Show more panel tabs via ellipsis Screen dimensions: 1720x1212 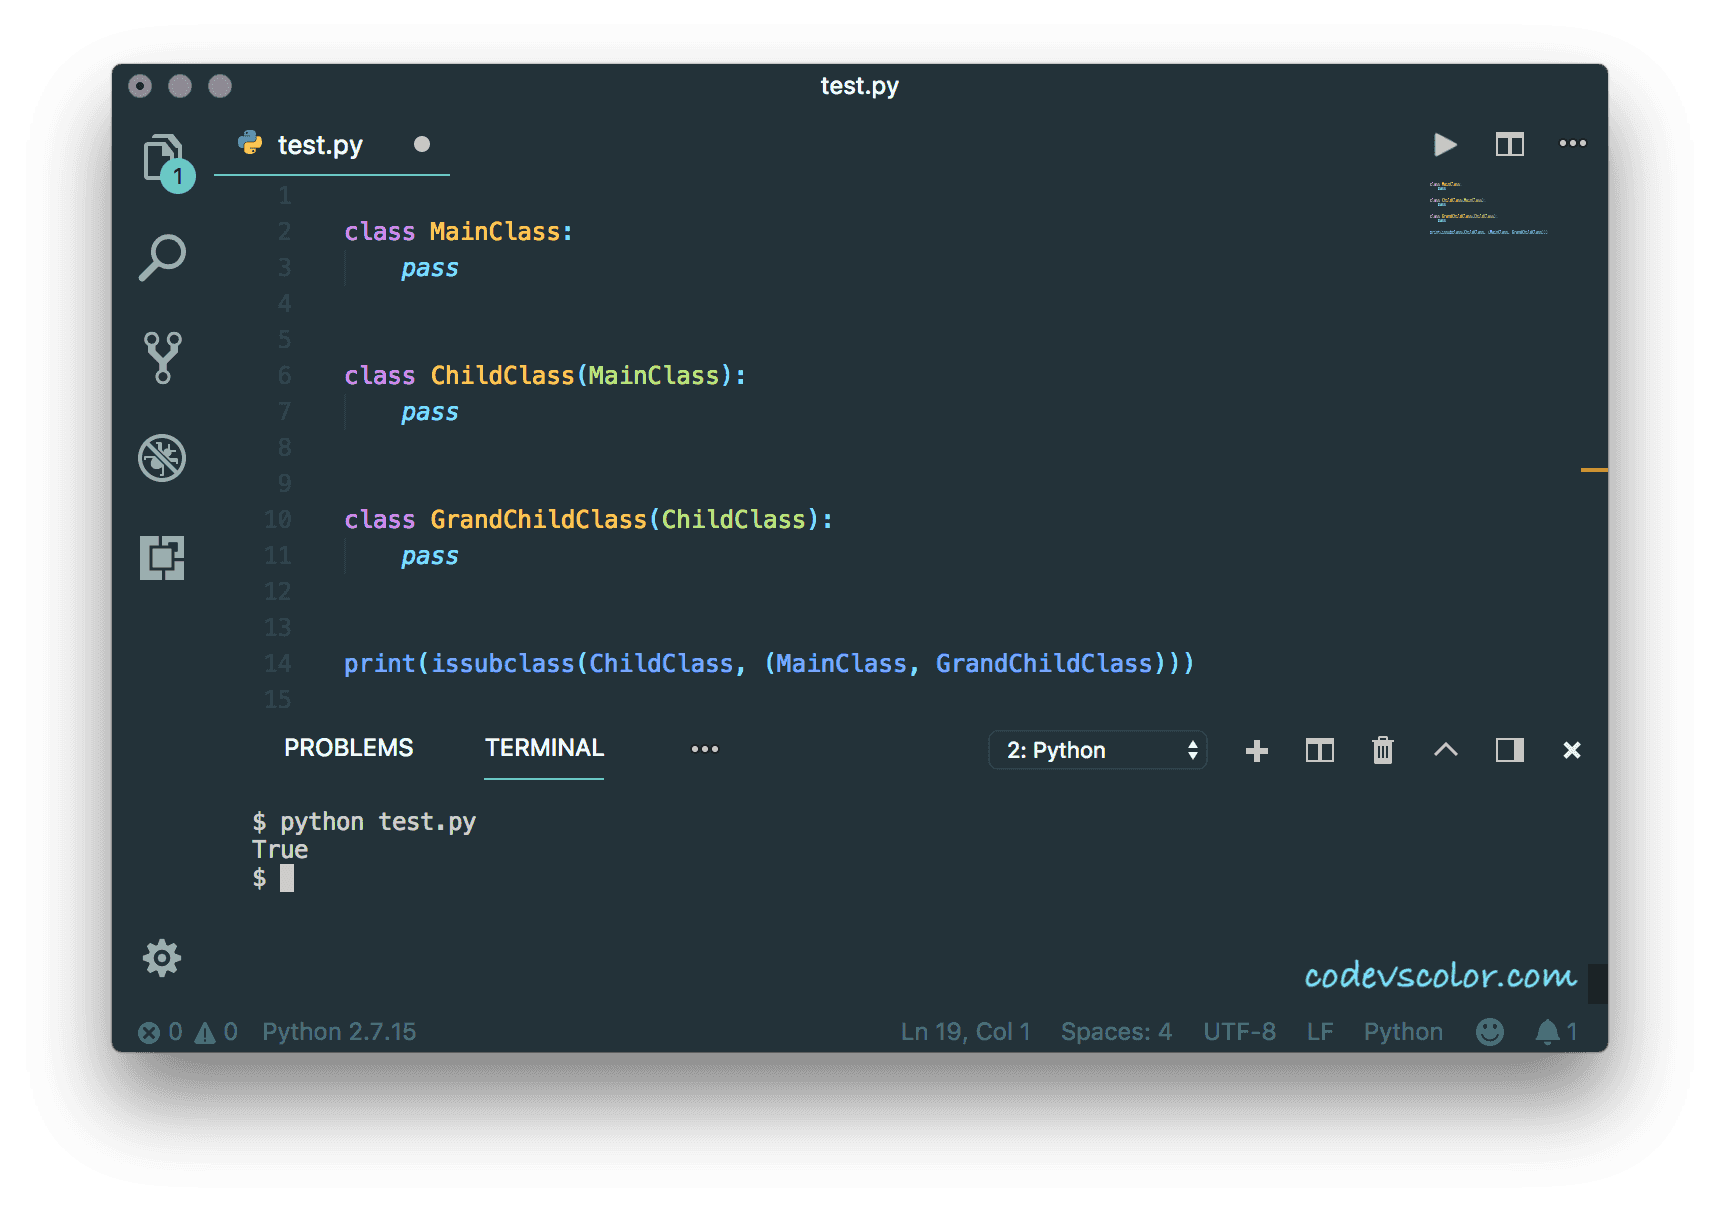[705, 749]
